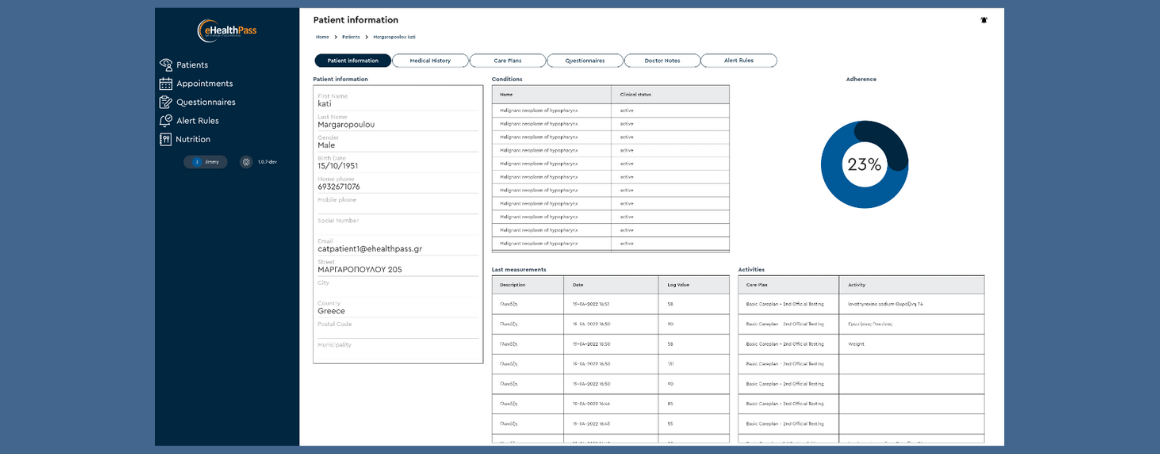Select the Gender field showing Male
The width and height of the screenshot is (1160, 454).
pyautogui.click(x=398, y=142)
